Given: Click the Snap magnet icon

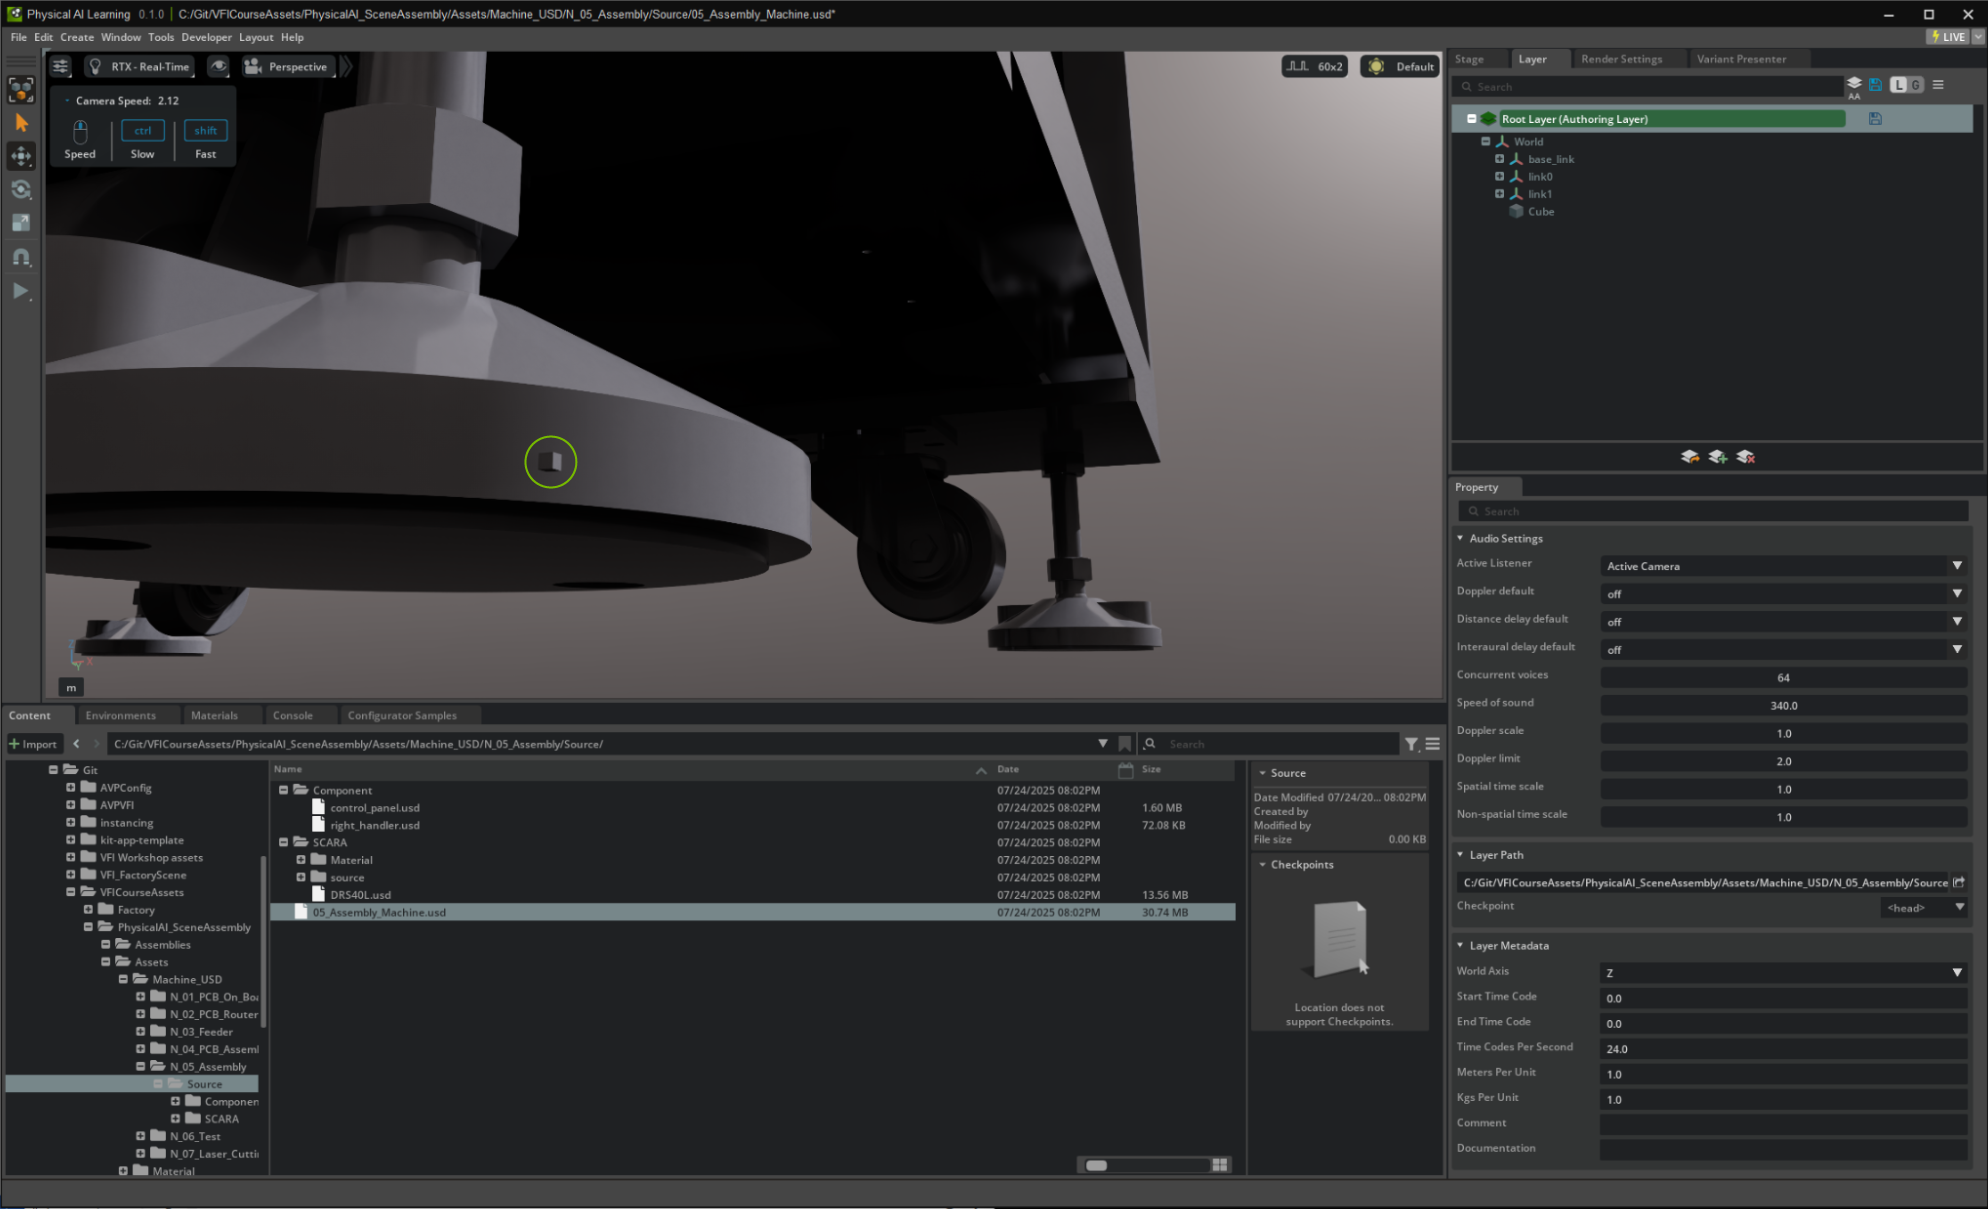Looking at the screenshot, I should tap(21, 257).
